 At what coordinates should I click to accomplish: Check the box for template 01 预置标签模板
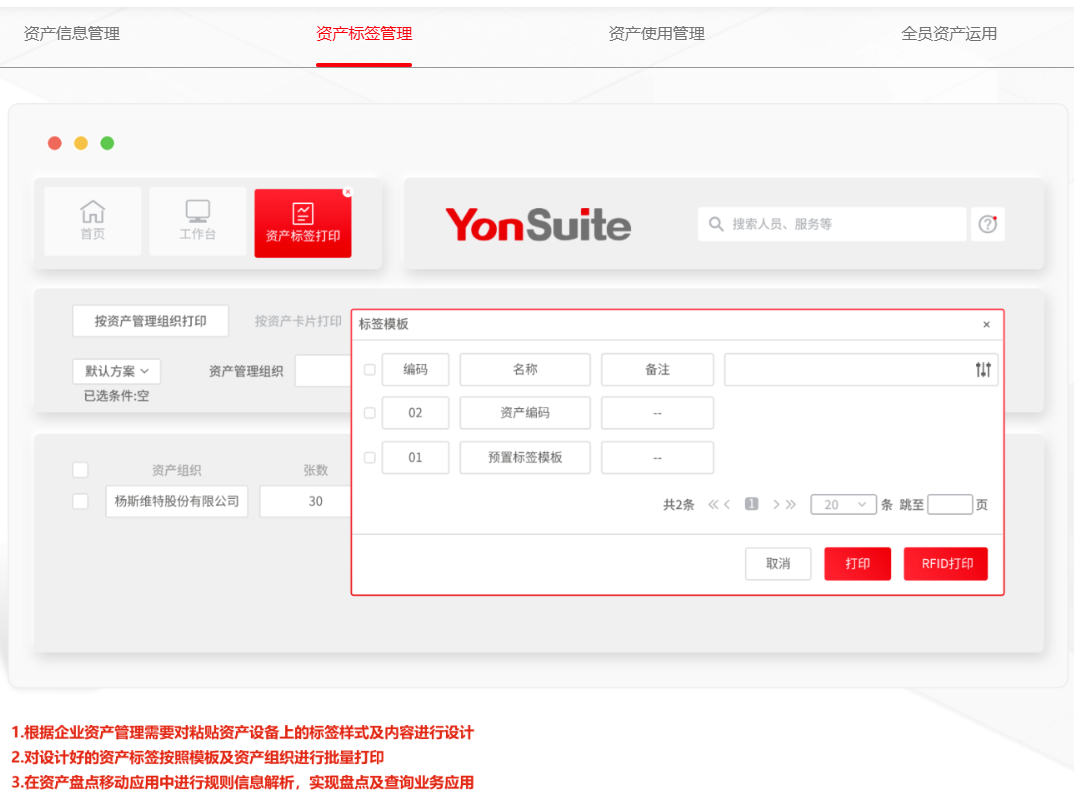point(370,457)
